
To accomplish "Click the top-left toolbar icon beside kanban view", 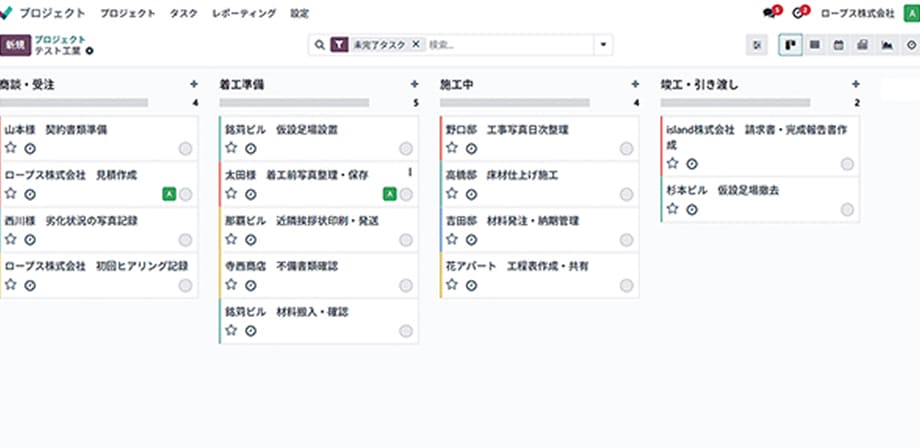I will (x=757, y=45).
